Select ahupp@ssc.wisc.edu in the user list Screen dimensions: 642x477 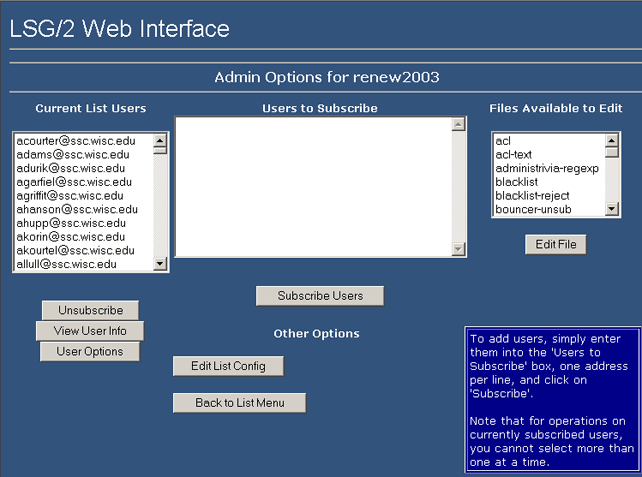tap(84, 223)
